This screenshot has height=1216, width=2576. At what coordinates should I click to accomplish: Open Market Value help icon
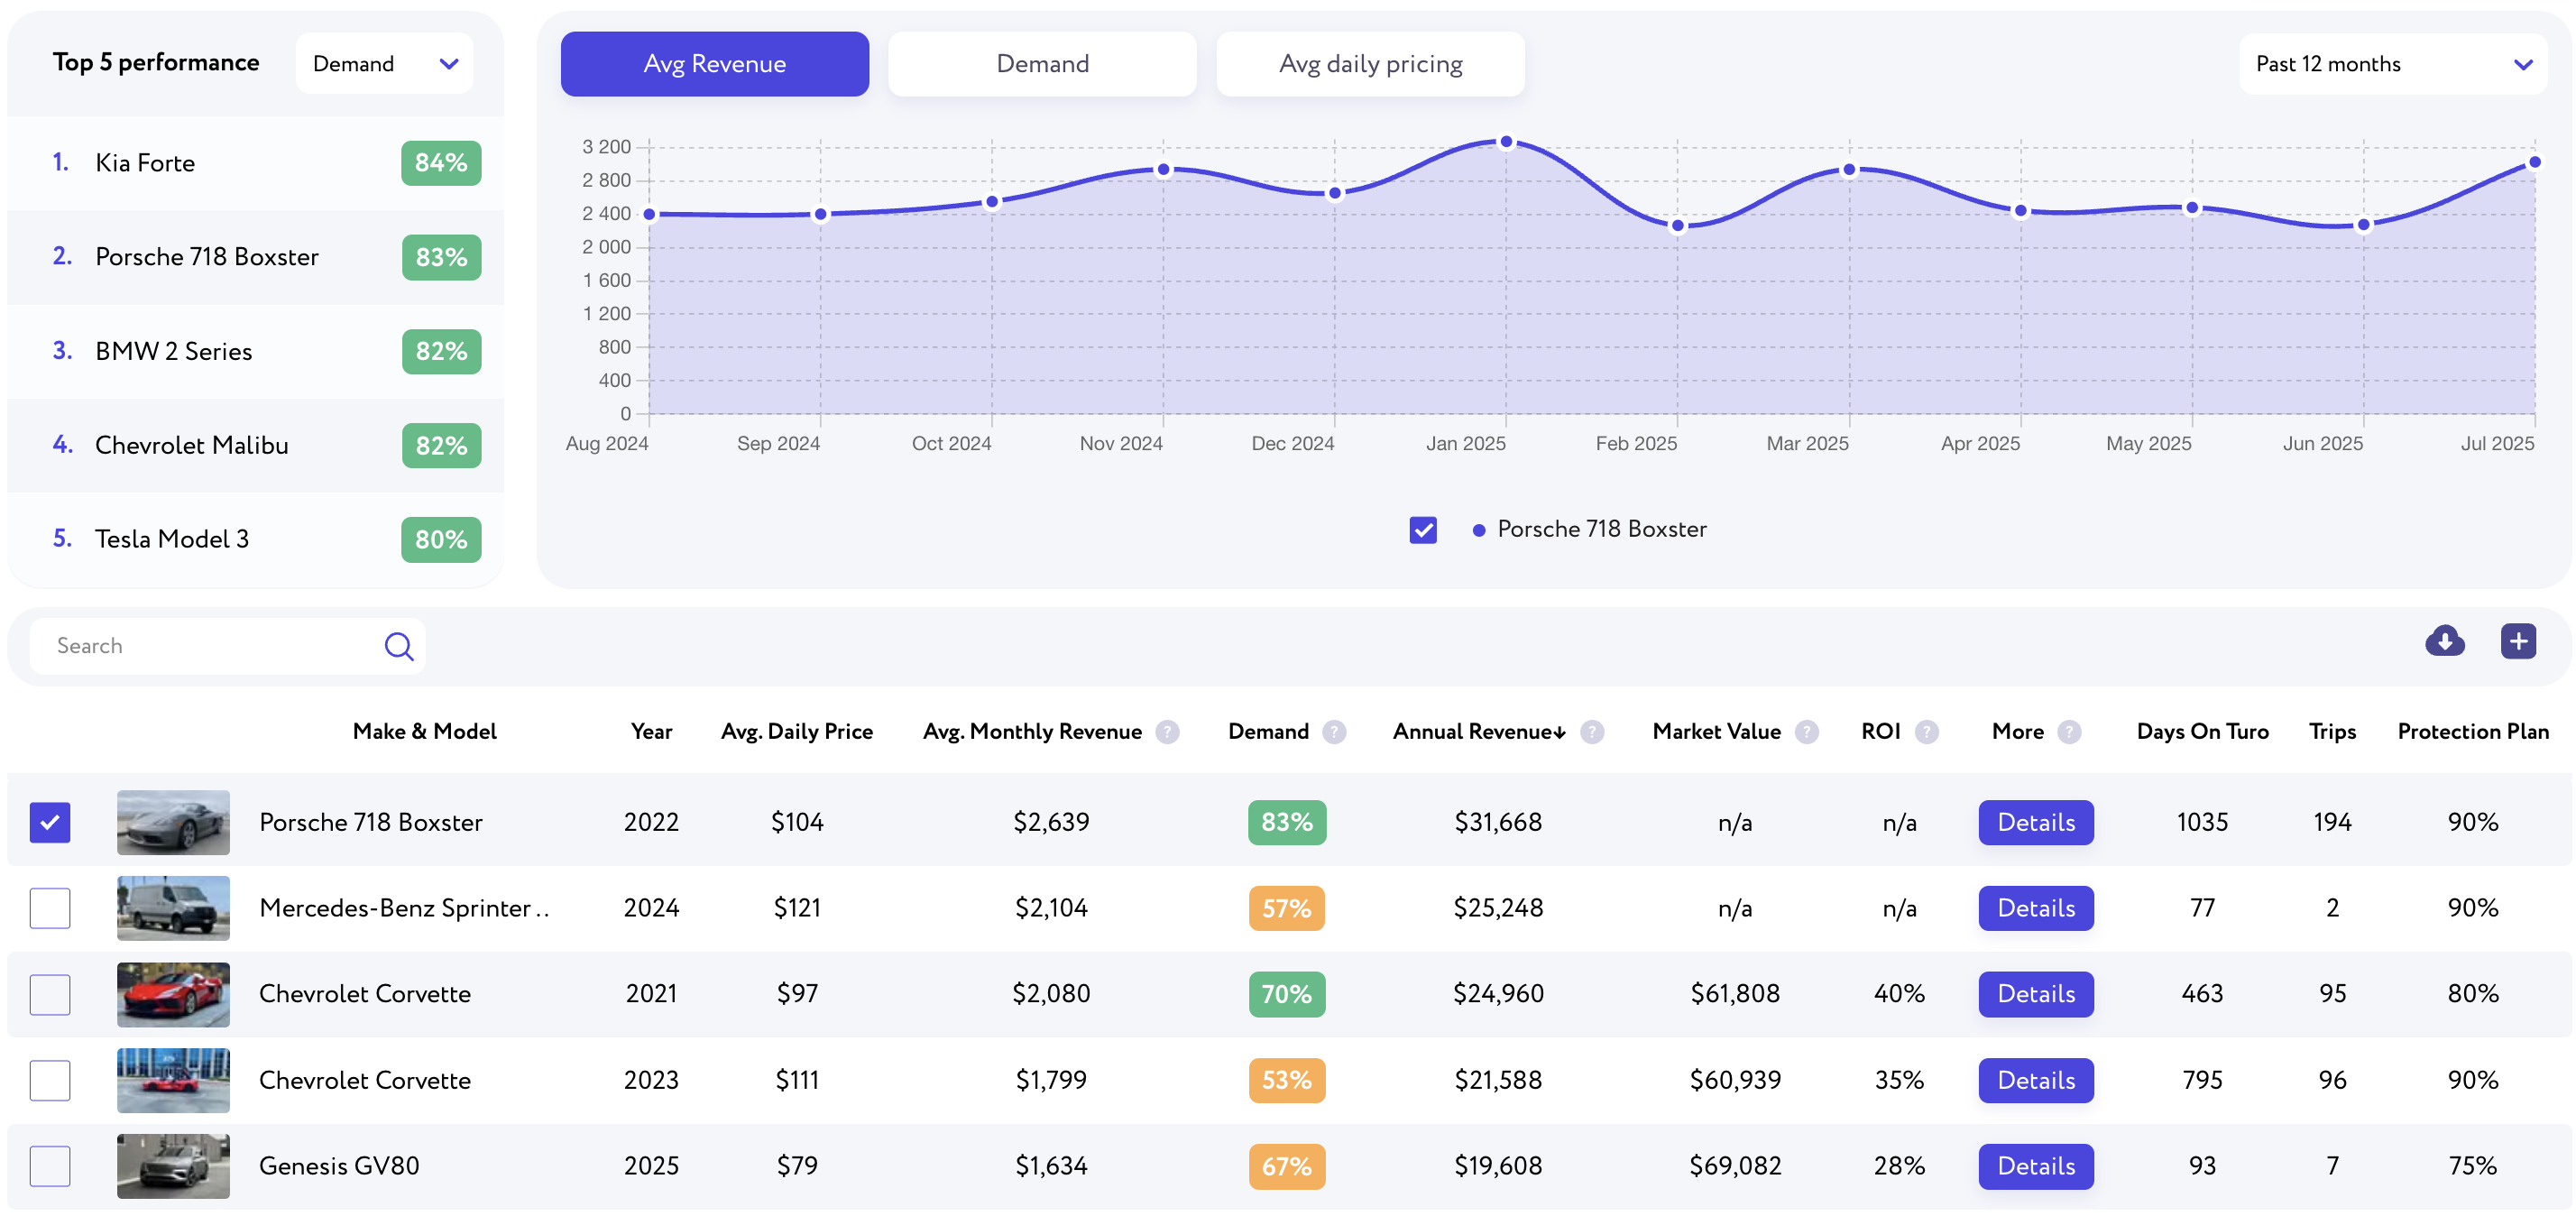pyautogui.click(x=1806, y=732)
